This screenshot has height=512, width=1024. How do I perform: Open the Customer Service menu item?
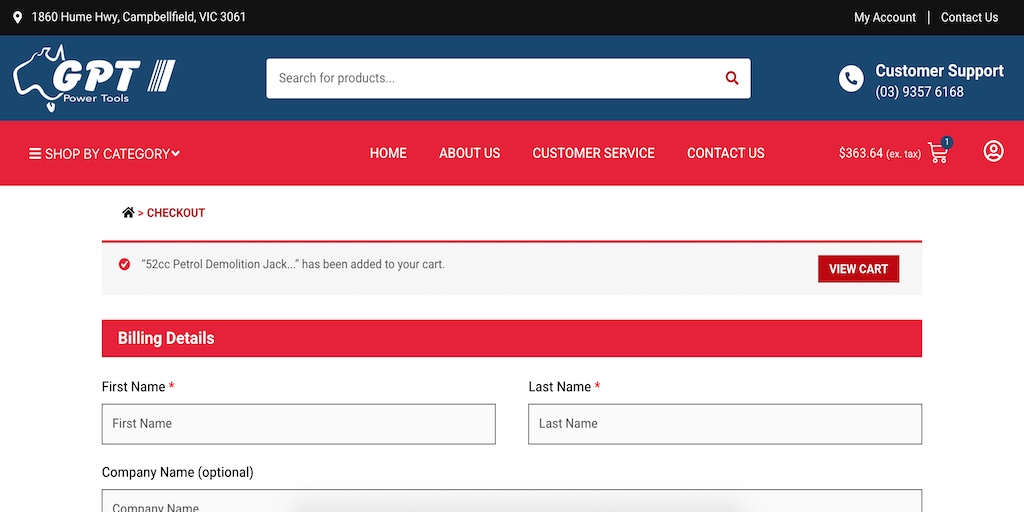[x=593, y=153]
